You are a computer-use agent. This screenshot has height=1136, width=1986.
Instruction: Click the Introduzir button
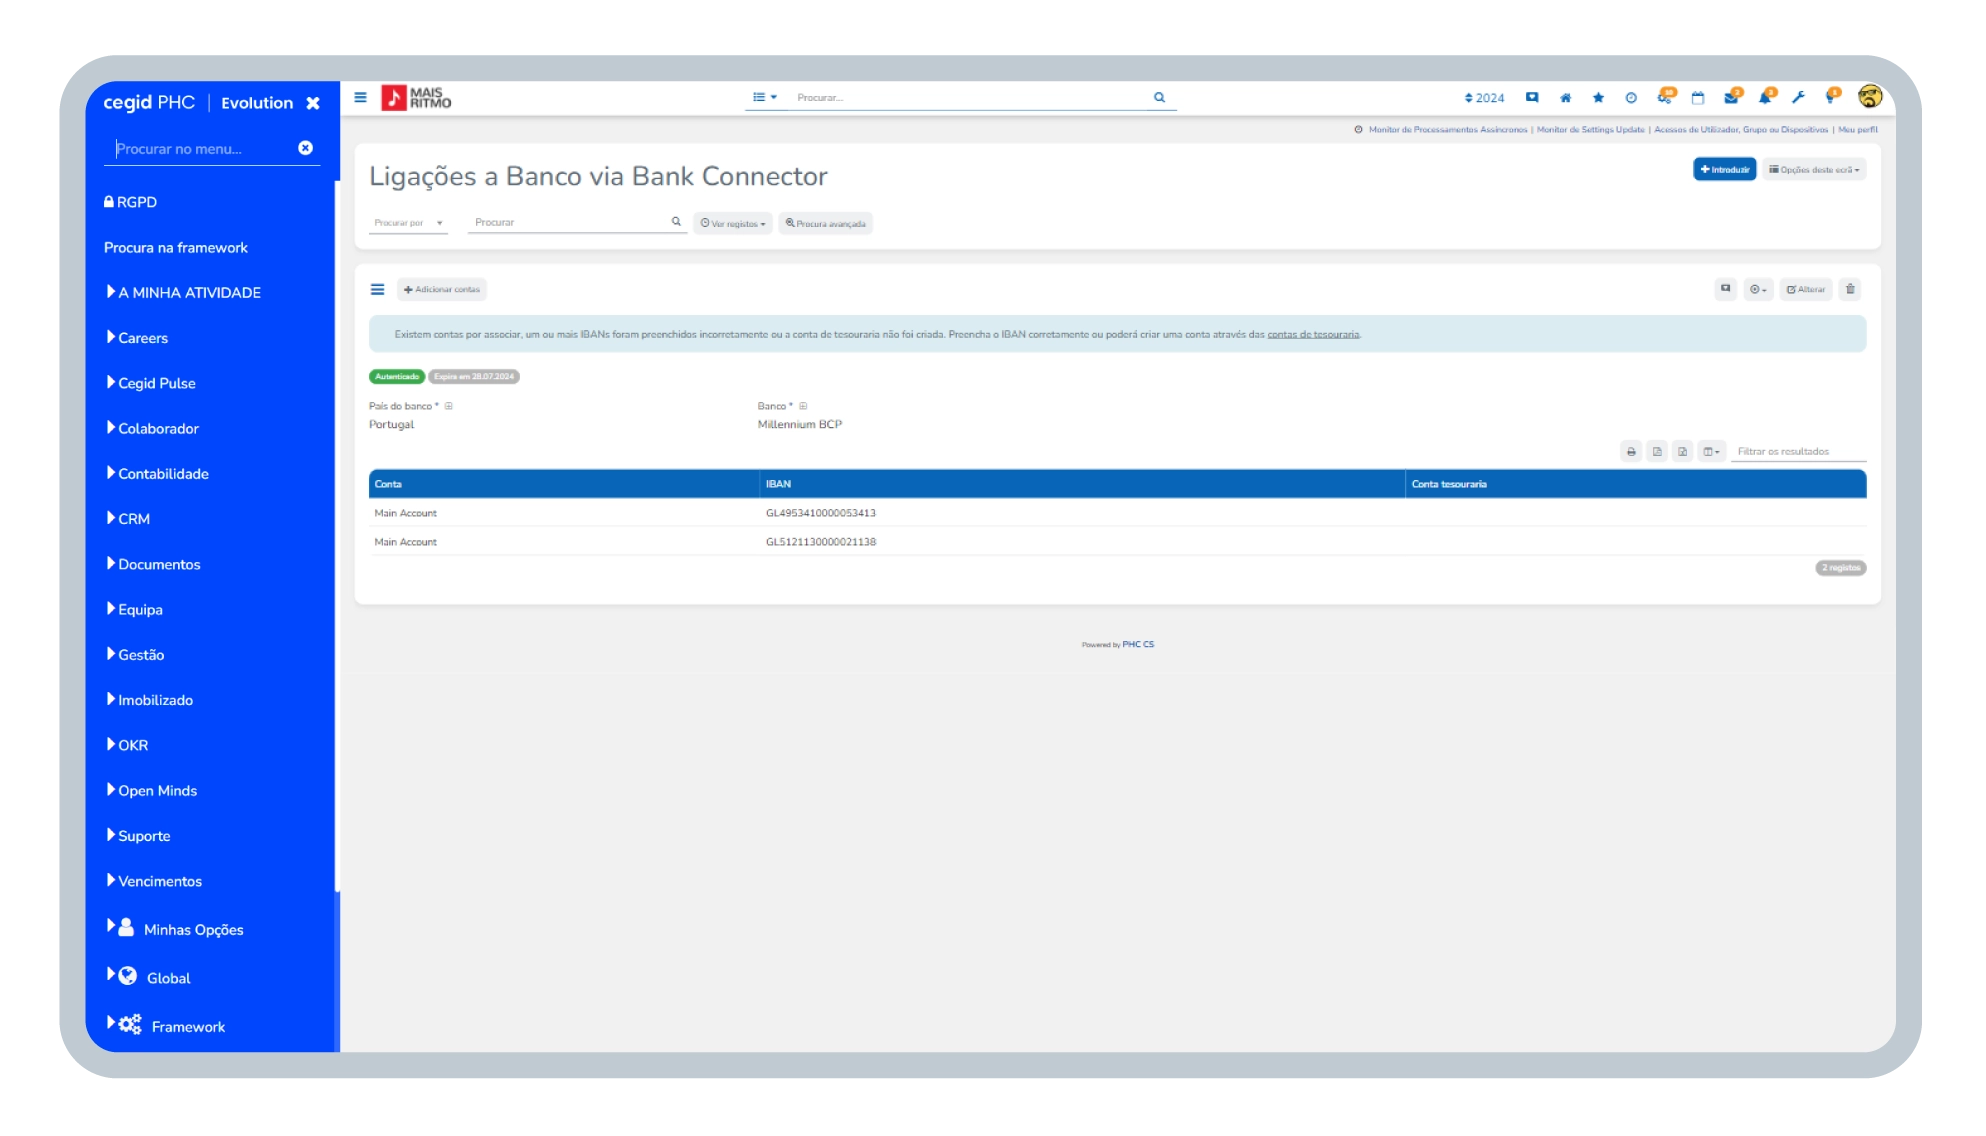pos(1725,170)
